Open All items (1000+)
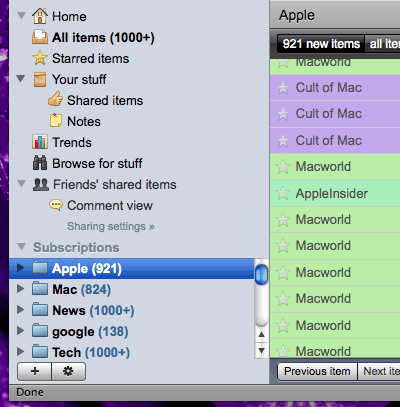The image size is (400, 407). pos(103,37)
